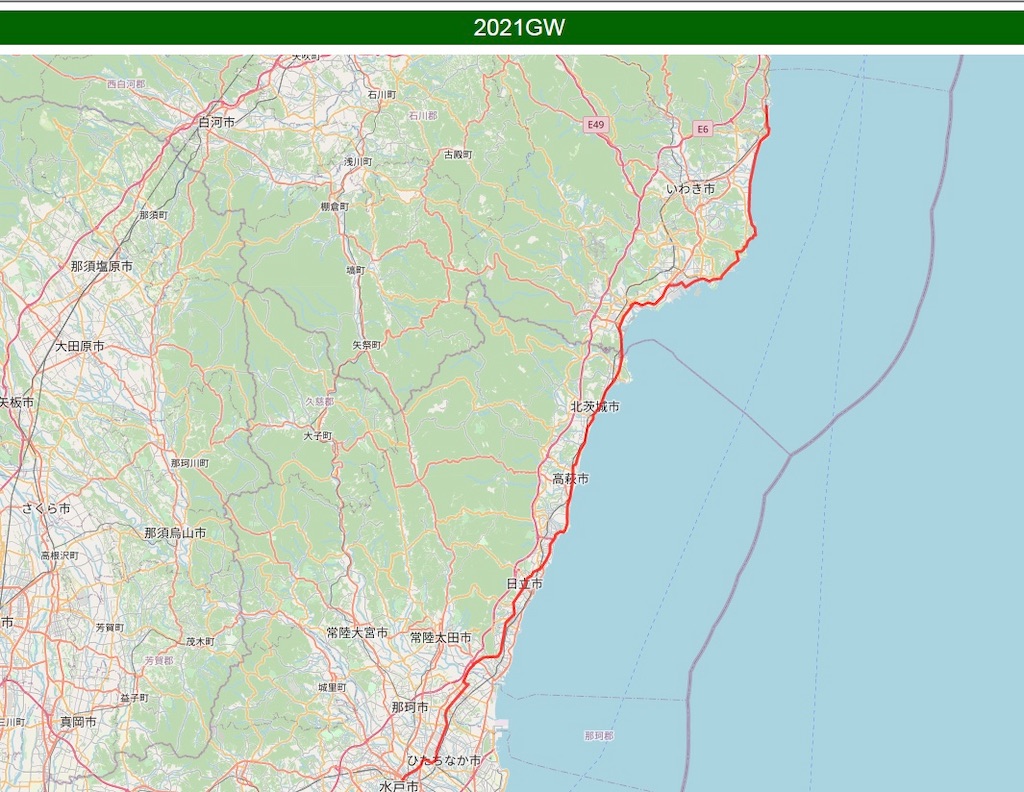Click the 西白河郡 district label

[126, 84]
